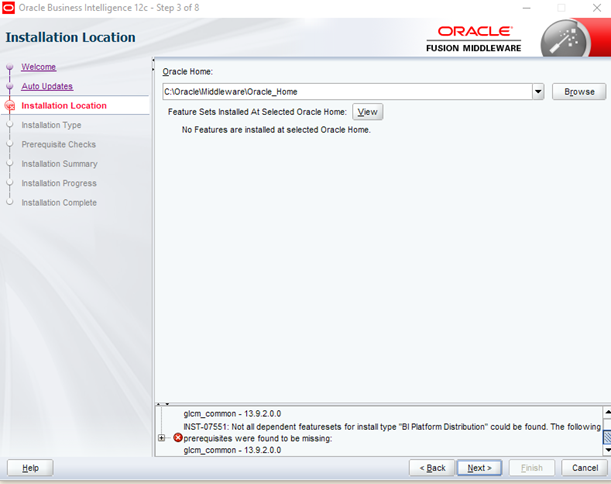Click the Cancel button
This screenshot has height=484, width=611.
click(x=585, y=468)
